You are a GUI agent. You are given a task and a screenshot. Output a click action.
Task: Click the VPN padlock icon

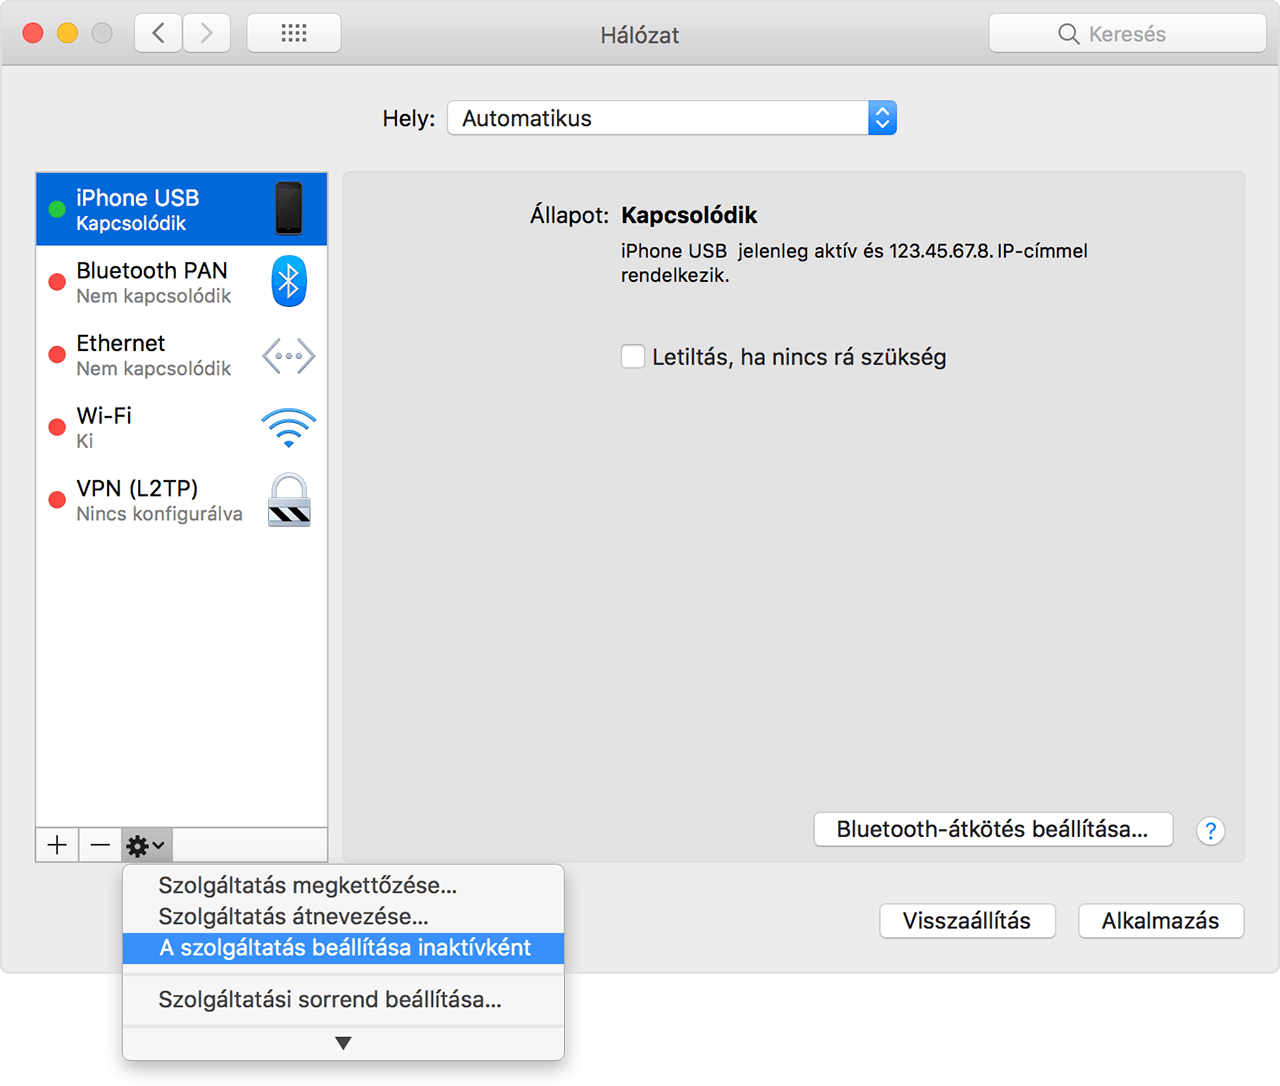pyautogui.click(x=289, y=500)
